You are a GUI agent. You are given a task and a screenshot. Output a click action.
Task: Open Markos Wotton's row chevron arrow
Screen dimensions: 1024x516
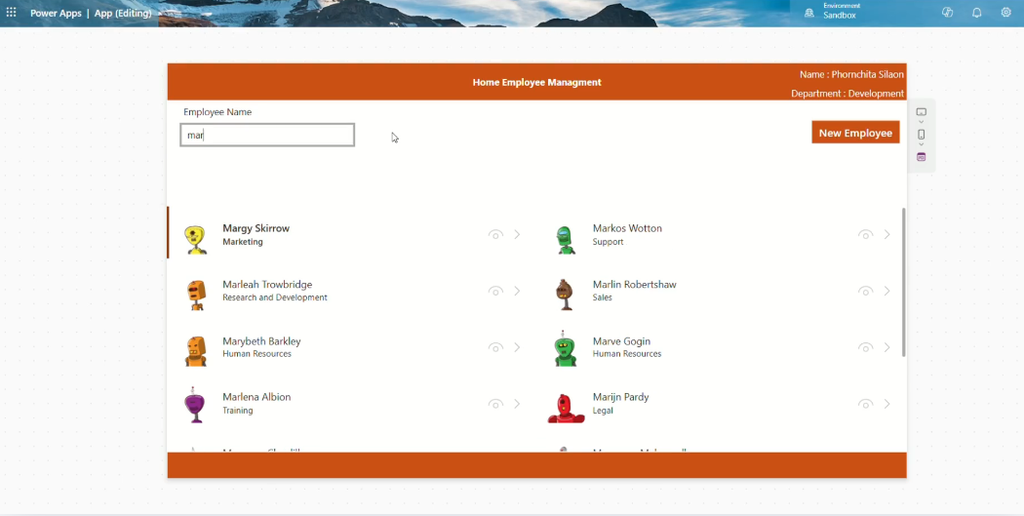pyautogui.click(x=887, y=234)
